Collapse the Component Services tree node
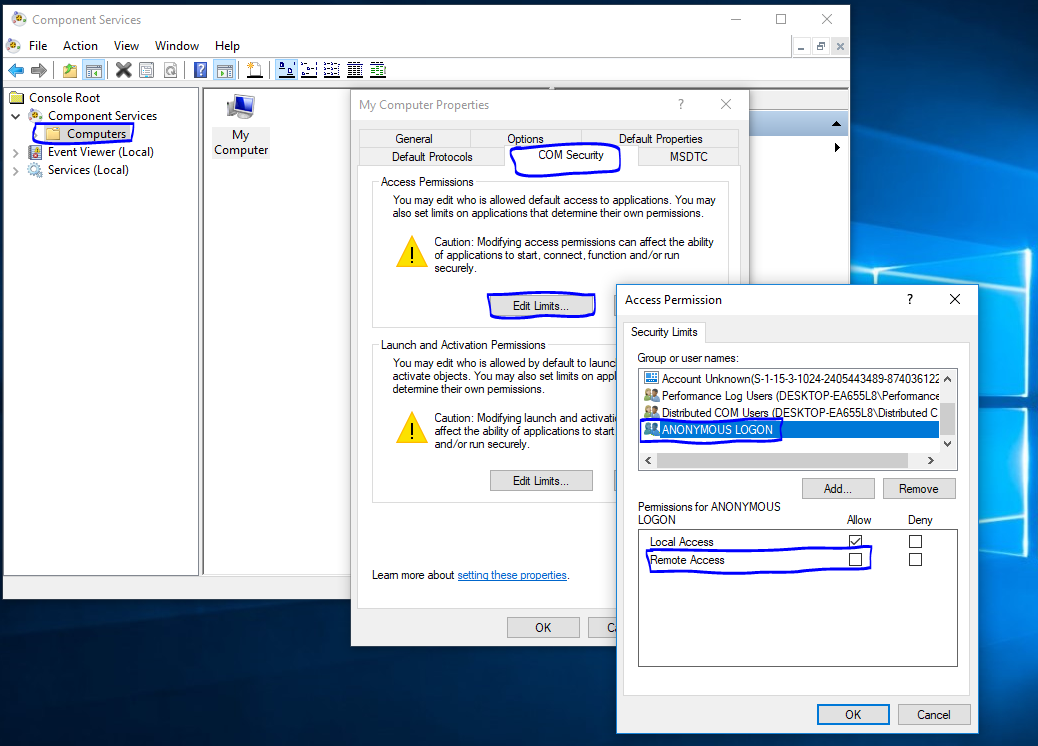Viewport: 1038px width, 746px height. tap(16, 116)
